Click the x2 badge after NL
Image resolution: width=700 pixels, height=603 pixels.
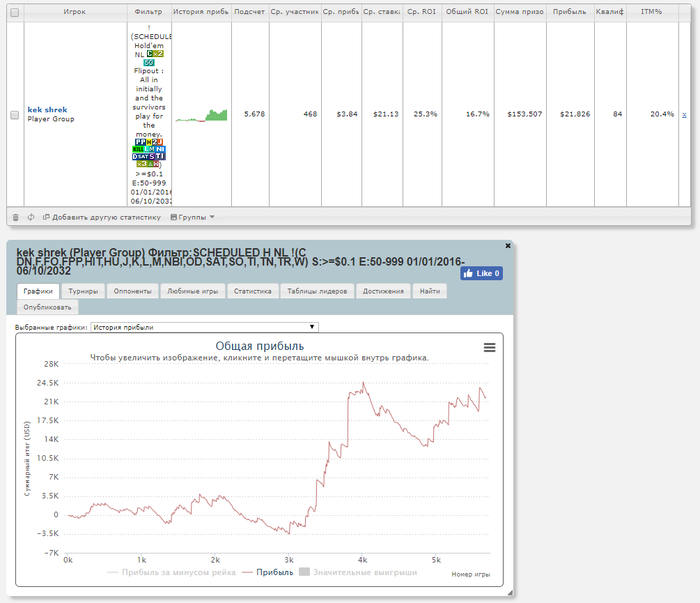(158, 54)
